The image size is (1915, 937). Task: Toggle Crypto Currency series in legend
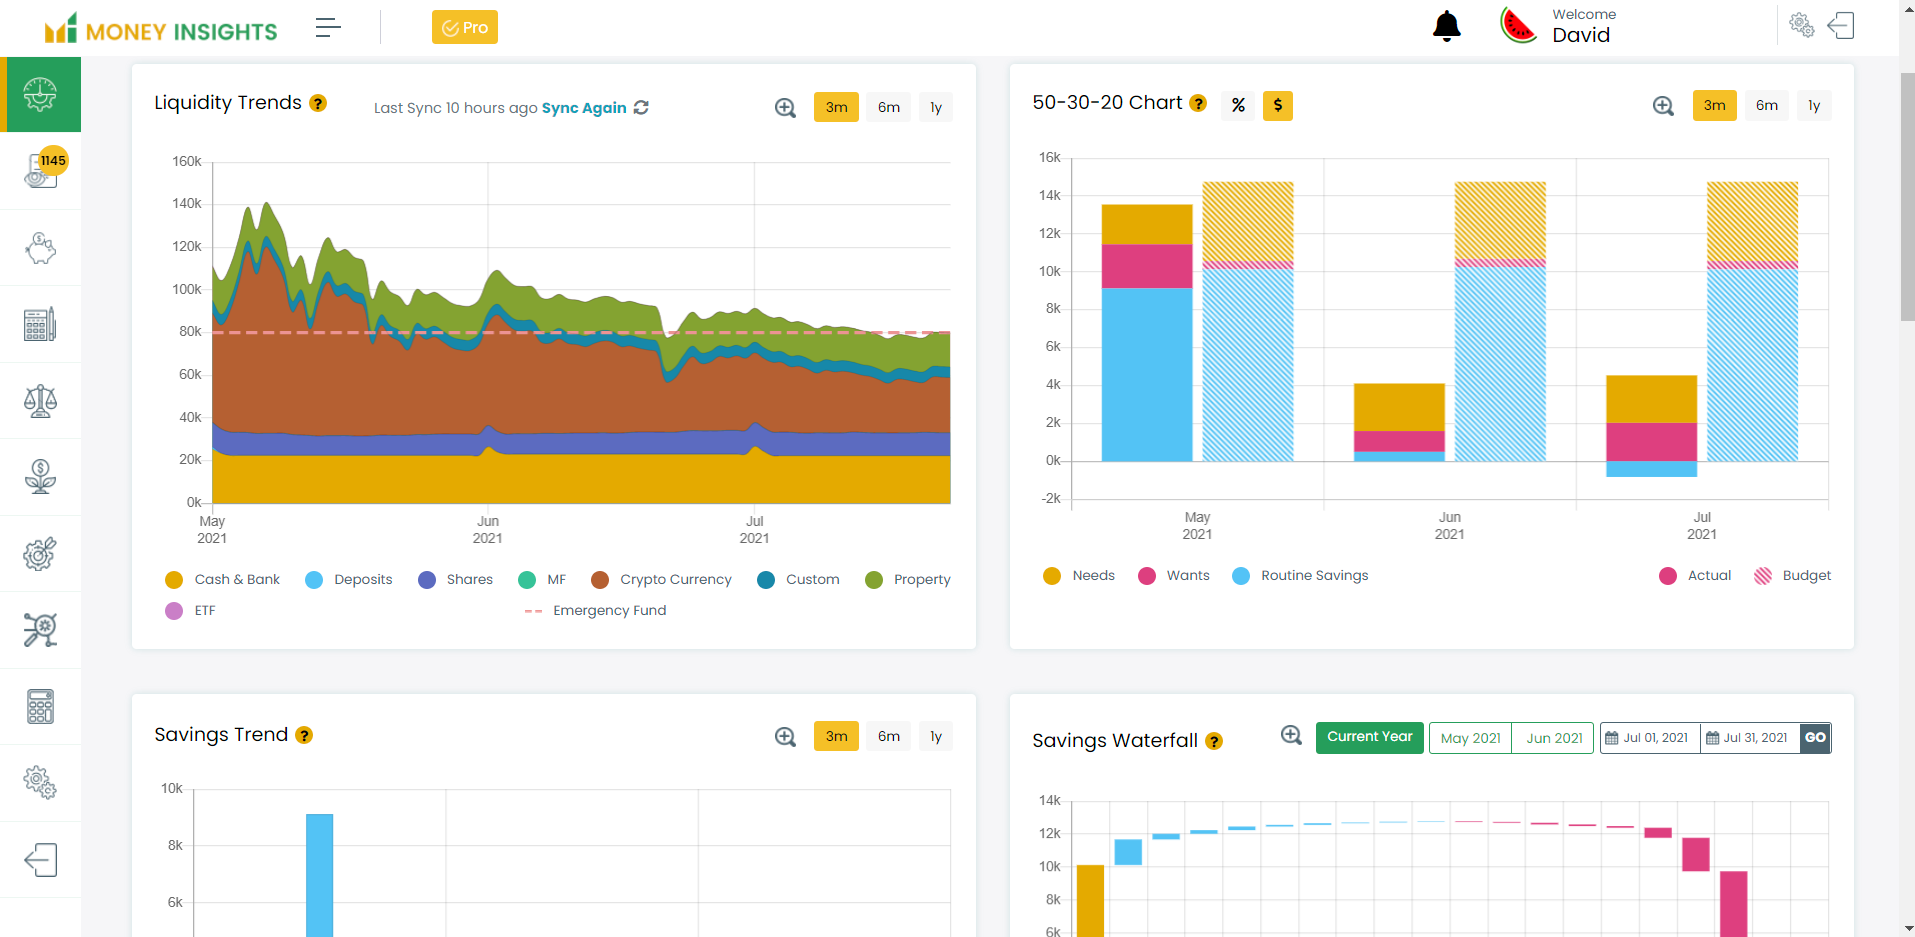662,580
